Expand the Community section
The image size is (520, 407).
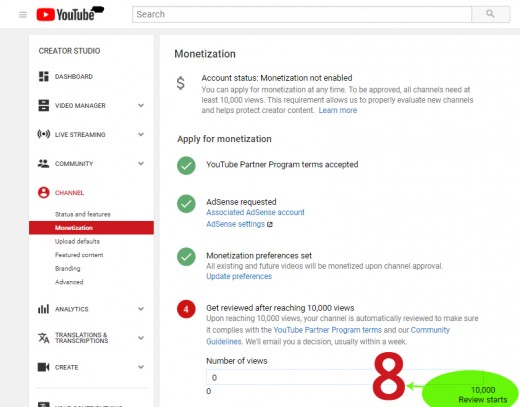coord(141,163)
